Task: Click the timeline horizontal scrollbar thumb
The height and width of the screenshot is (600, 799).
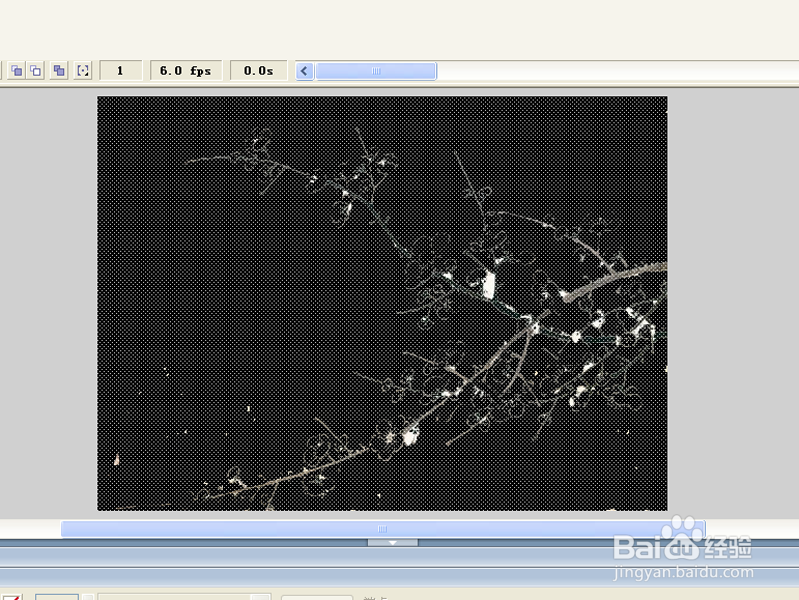Action: click(376, 71)
